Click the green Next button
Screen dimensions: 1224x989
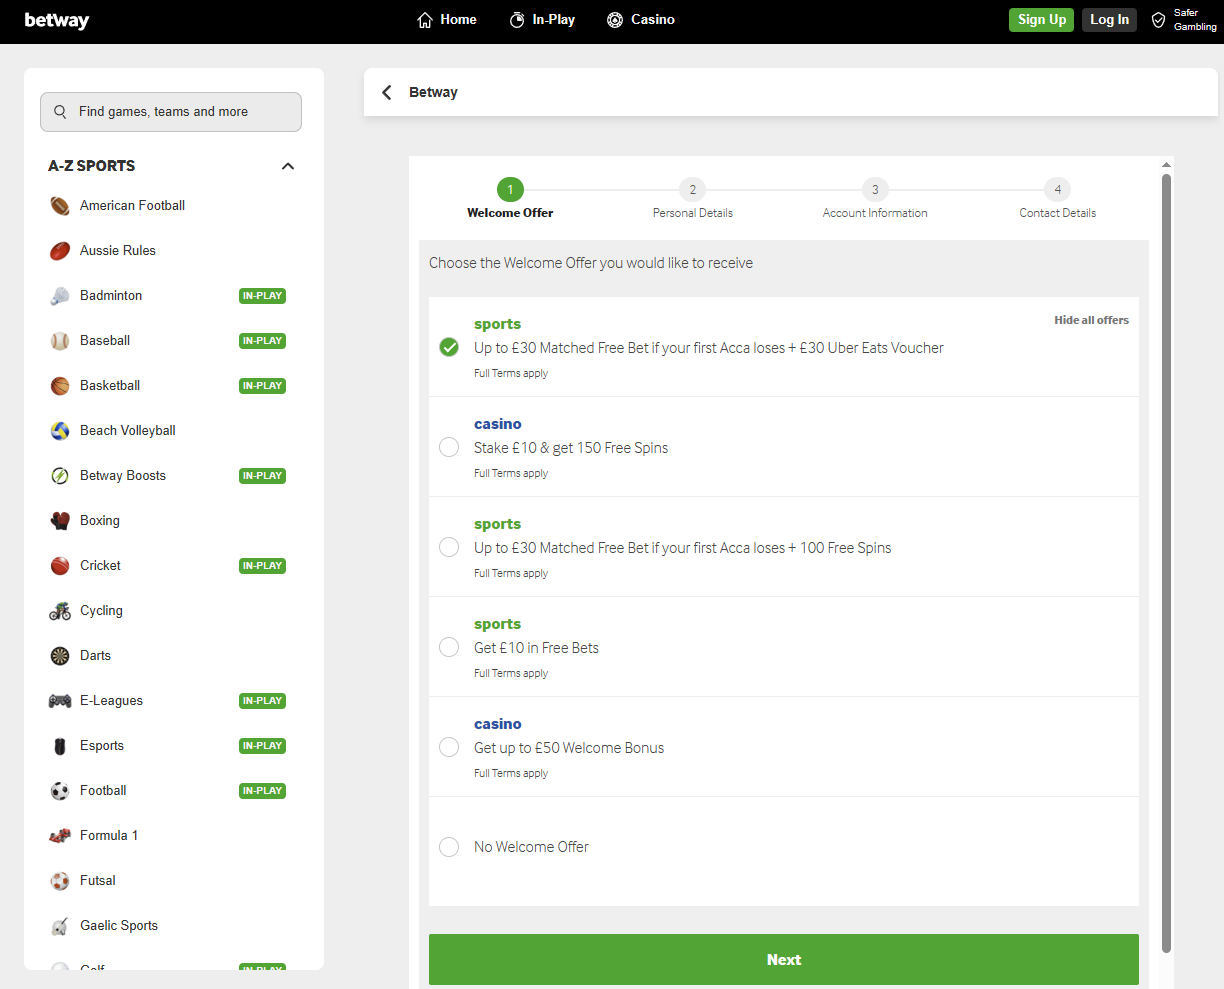tap(784, 960)
